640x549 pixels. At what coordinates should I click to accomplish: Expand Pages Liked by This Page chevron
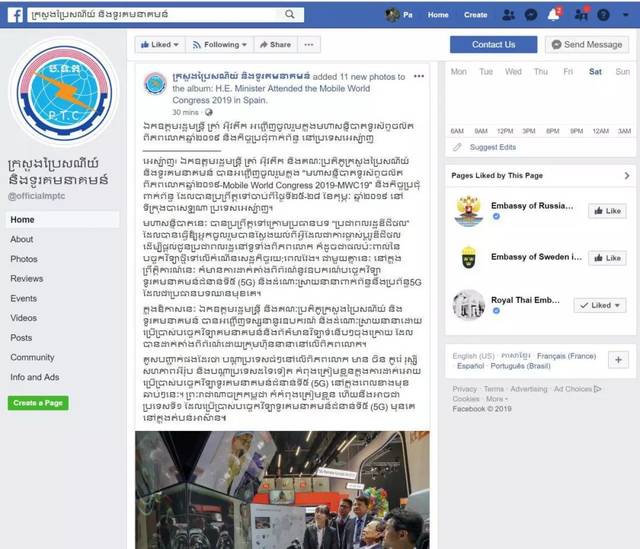pyautogui.click(x=627, y=176)
